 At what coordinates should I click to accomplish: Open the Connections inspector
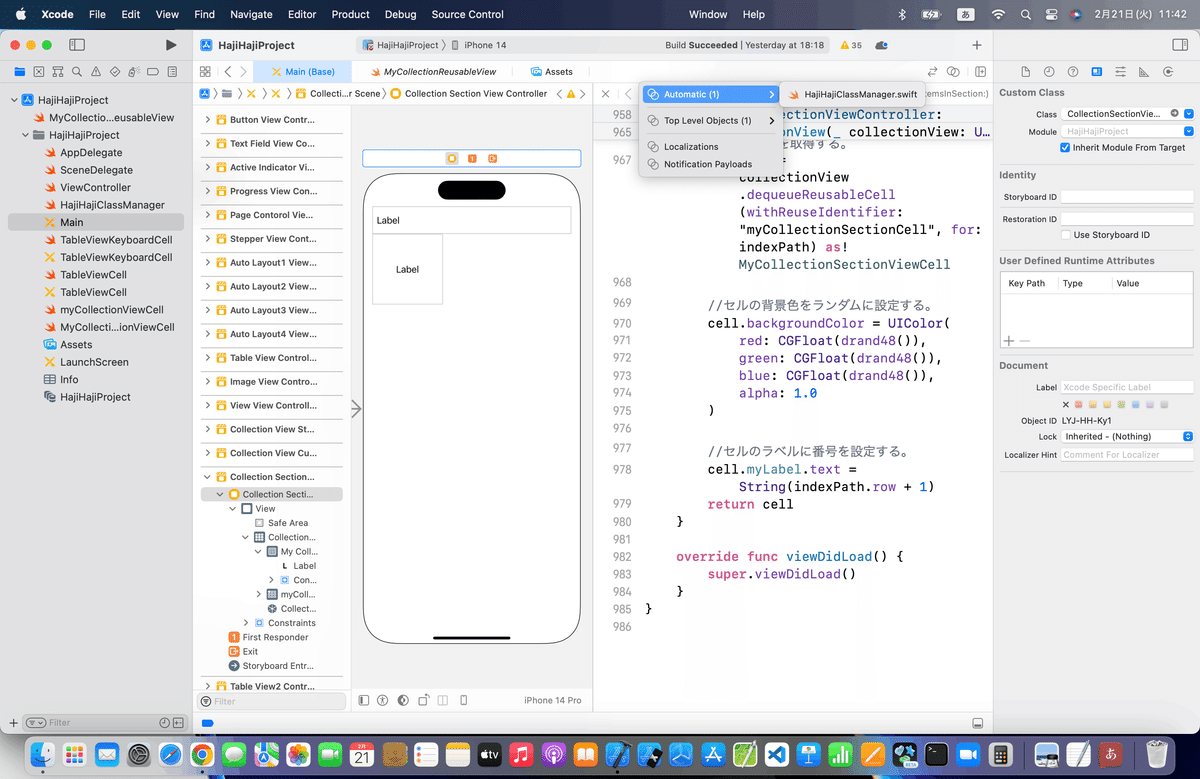pyautogui.click(x=1168, y=72)
